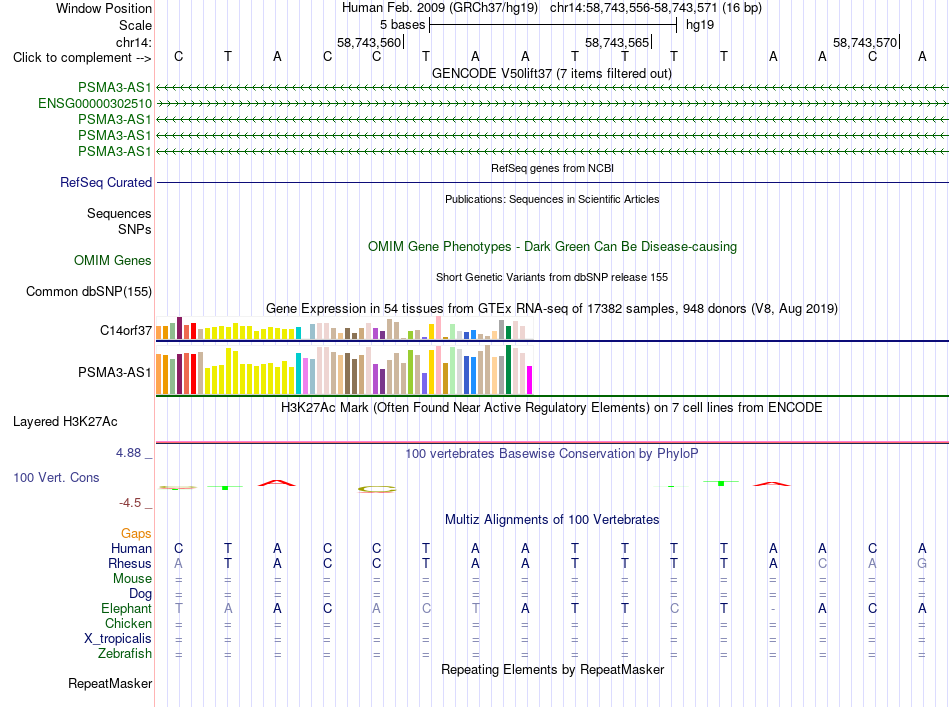Click the RefSeq Curated track label

[x=106, y=182]
